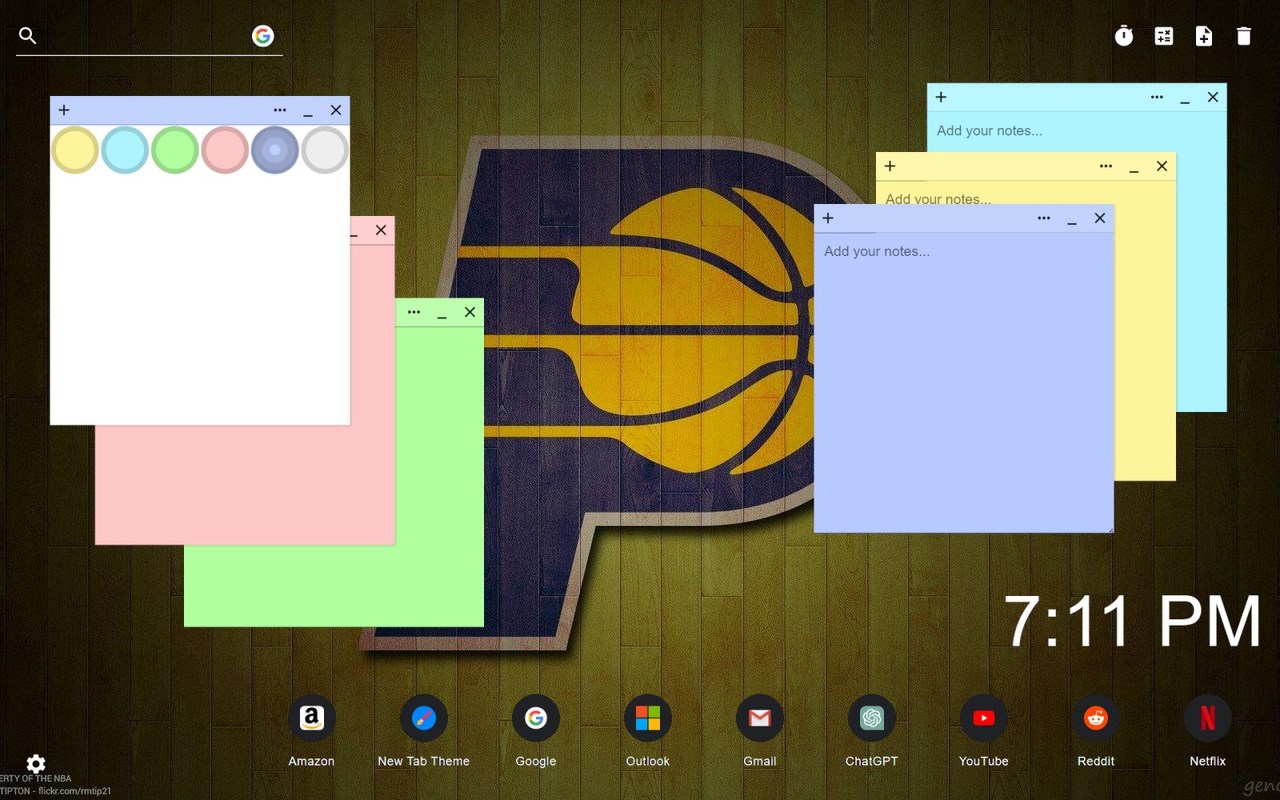Open settings via the gear icon
The height and width of the screenshot is (800, 1280).
point(36,764)
